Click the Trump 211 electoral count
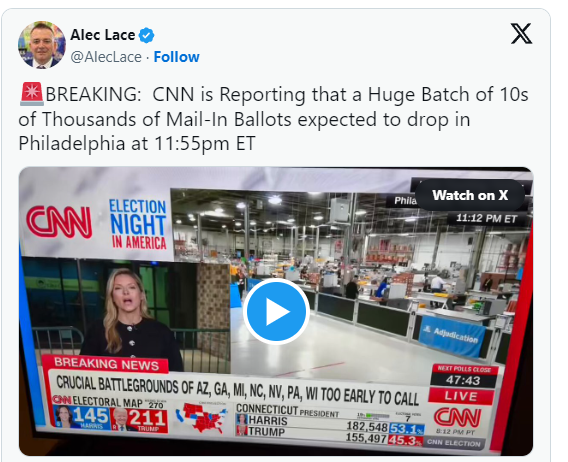The image size is (568, 462). (x=139, y=420)
